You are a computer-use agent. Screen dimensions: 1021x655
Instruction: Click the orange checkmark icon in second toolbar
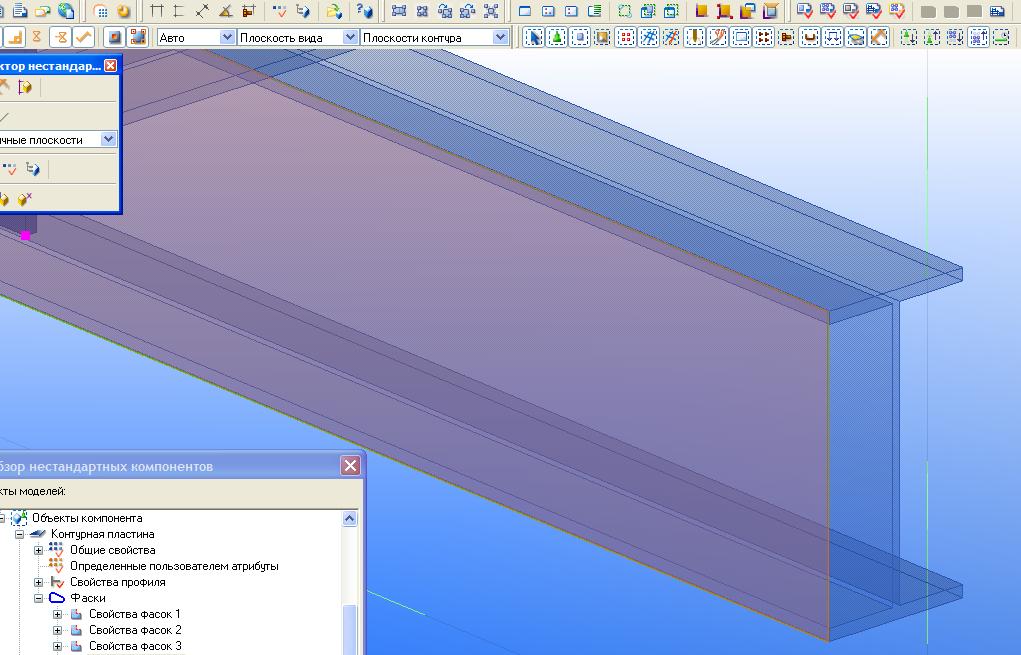[x=84, y=37]
